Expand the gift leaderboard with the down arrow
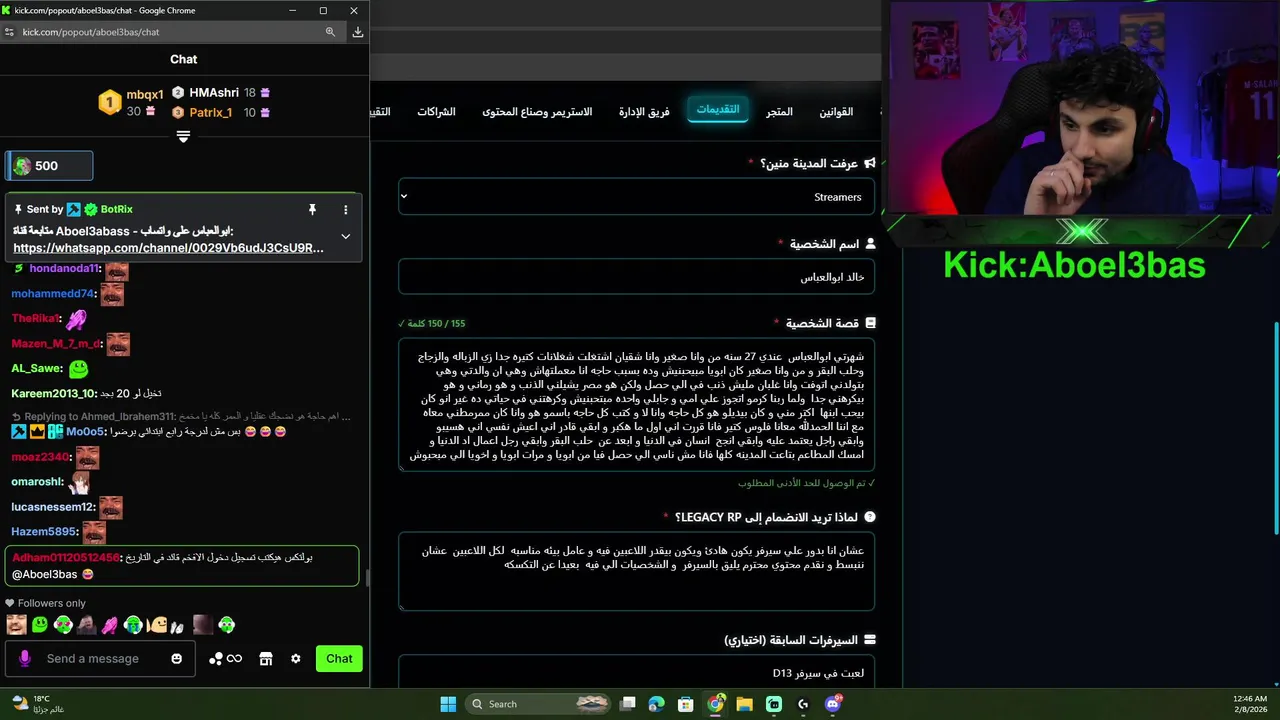1280x720 pixels. click(183, 137)
